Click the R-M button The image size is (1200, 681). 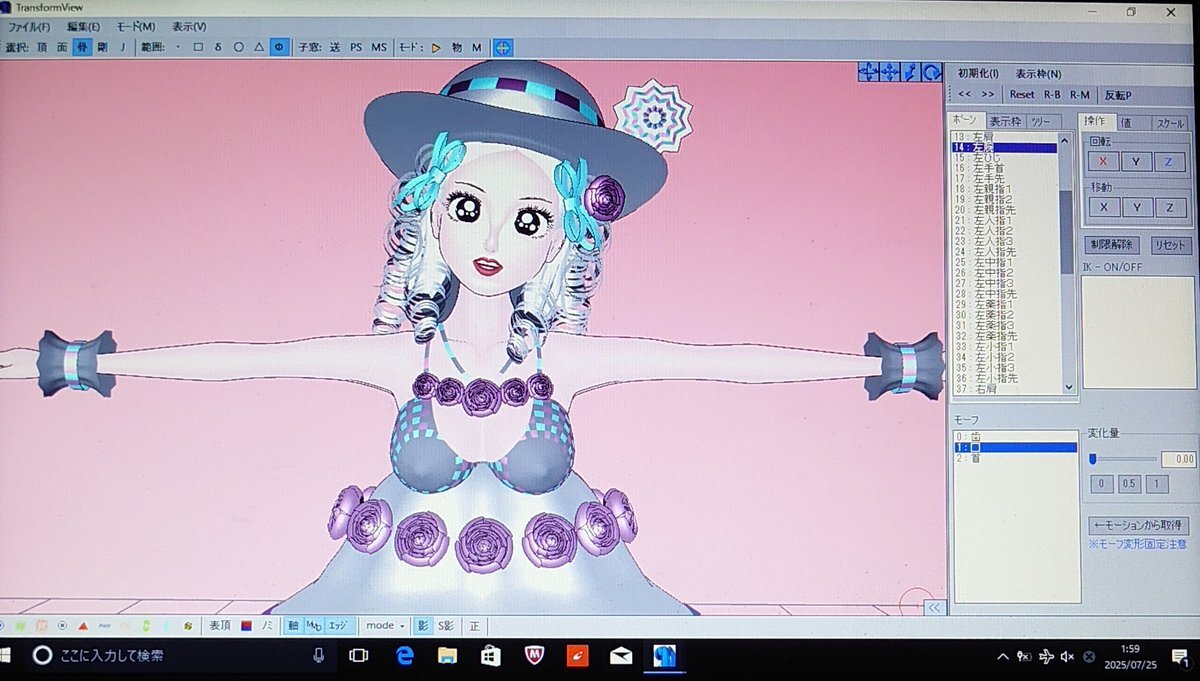(1080, 94)
